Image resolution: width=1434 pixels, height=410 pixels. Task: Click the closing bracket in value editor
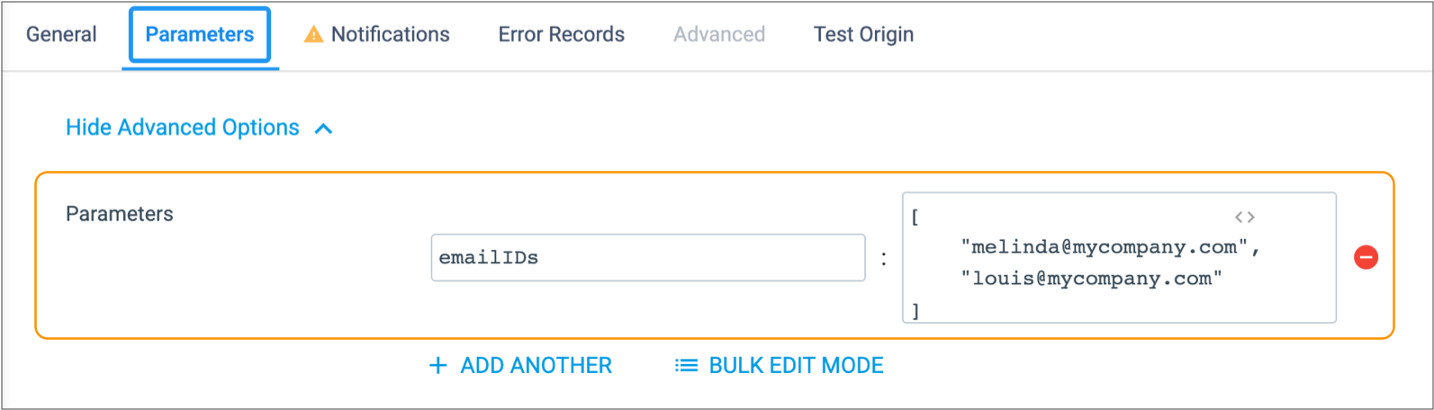[x=915, y=311]
